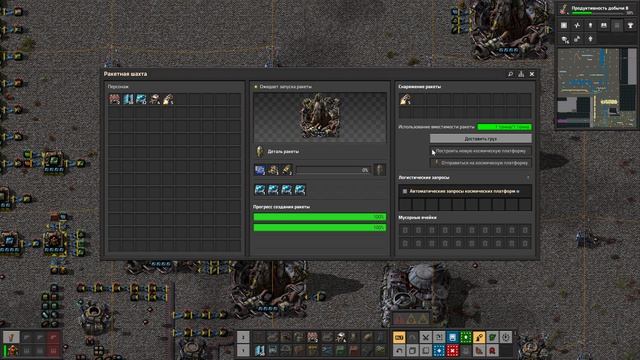Click the item in Снаряжение ракеты cargo
The width and height of the screenshot is (640, 360).
click(x=405, y=99)
